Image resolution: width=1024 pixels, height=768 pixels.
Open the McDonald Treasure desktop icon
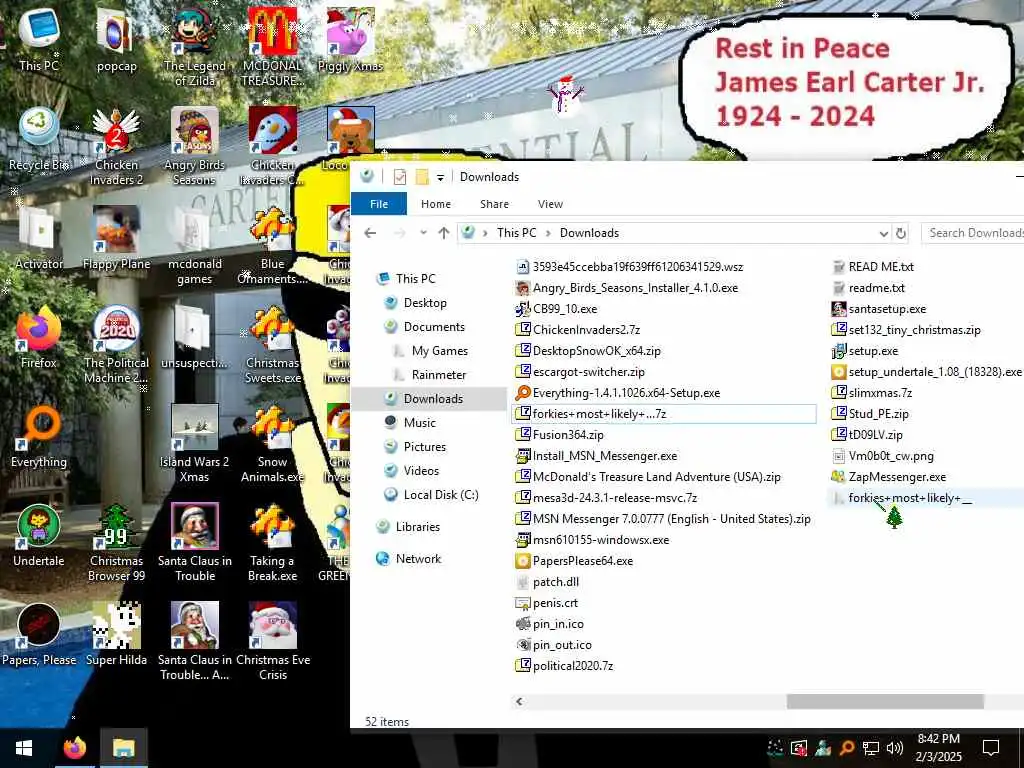(x=273, y=47)
